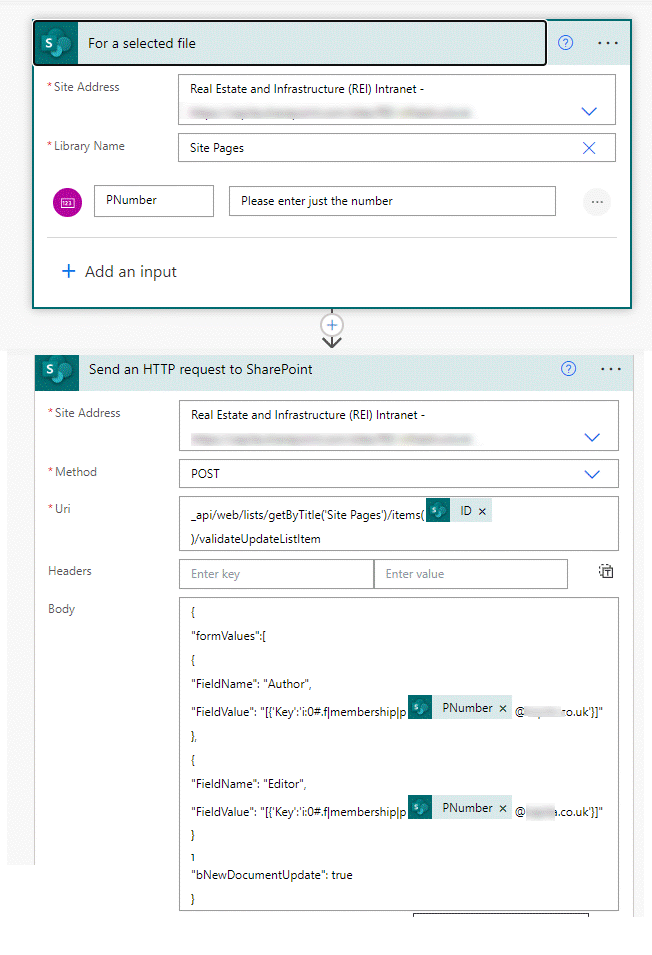Click the SharePoint icon on the For a selected file card
The height and width of the screenshot is (955, 652).
click(57, 43)
